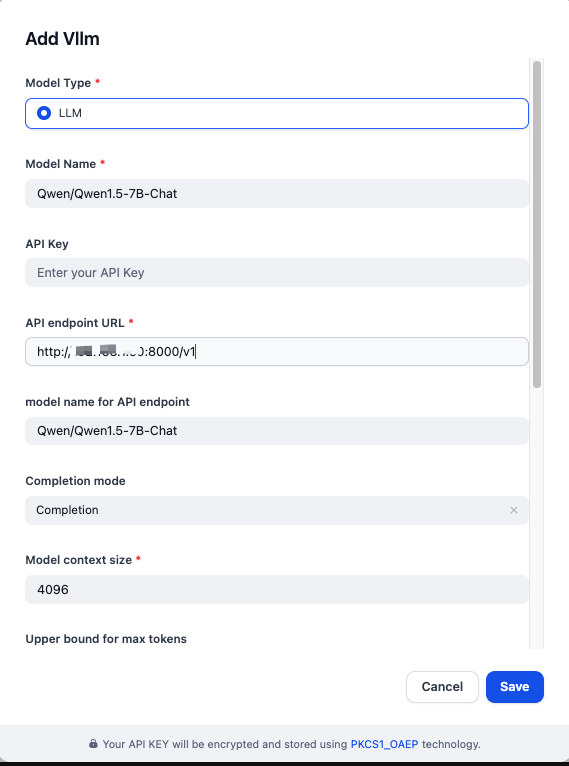Click the Add Vllm dialog title
Screen dimensions: 569x766
[x=63, y=39]
